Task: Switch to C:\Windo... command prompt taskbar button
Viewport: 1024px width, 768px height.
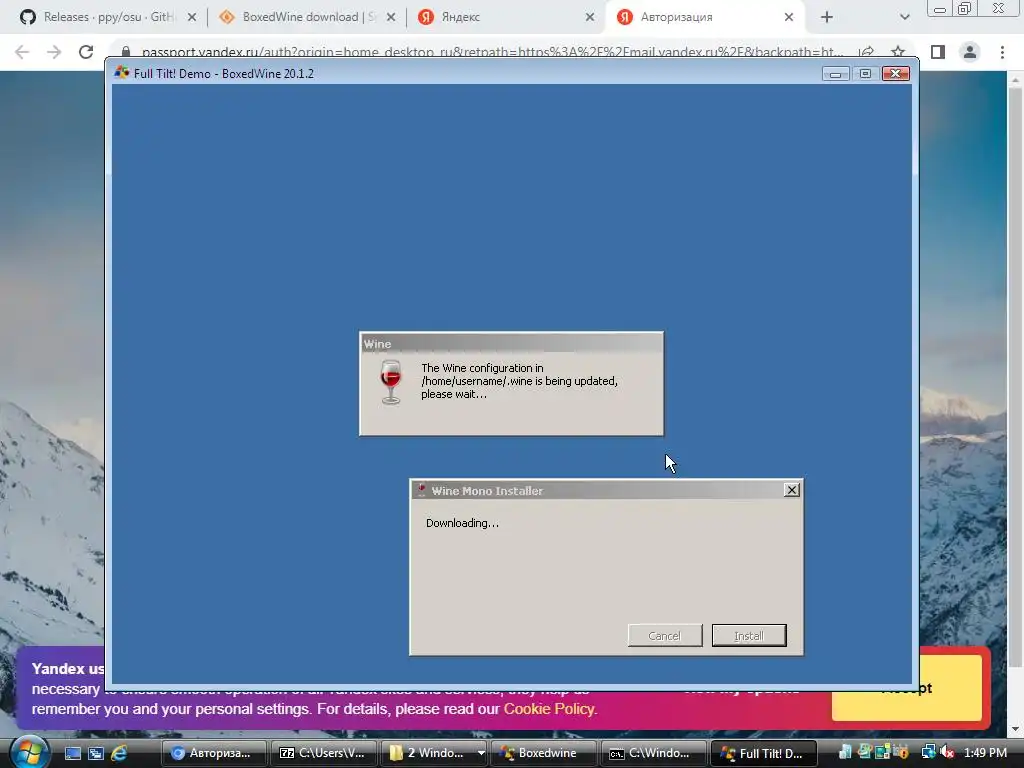Action: [x=654, y=753]
